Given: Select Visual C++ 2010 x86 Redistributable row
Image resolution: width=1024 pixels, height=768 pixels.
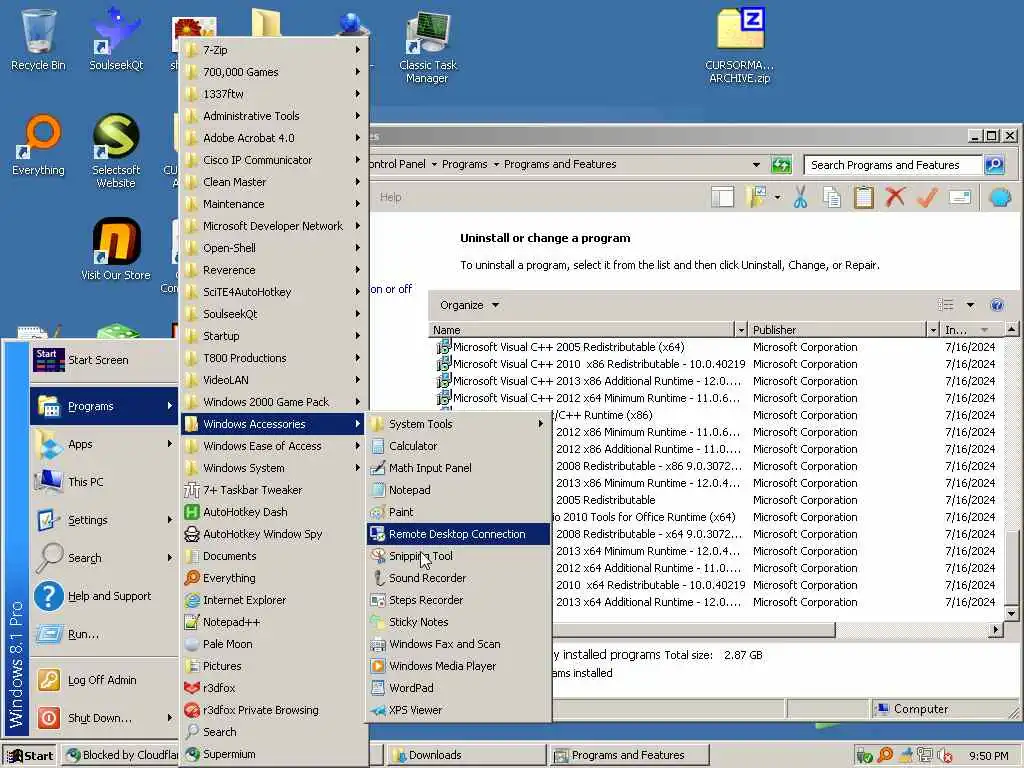Looking at the screenshot, I should [x=716, y=364].
